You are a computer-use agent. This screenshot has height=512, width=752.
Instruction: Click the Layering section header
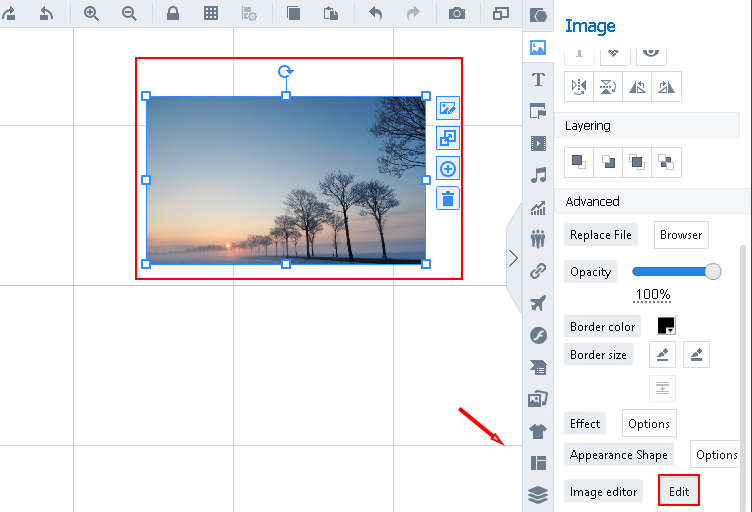coord(646,126)
